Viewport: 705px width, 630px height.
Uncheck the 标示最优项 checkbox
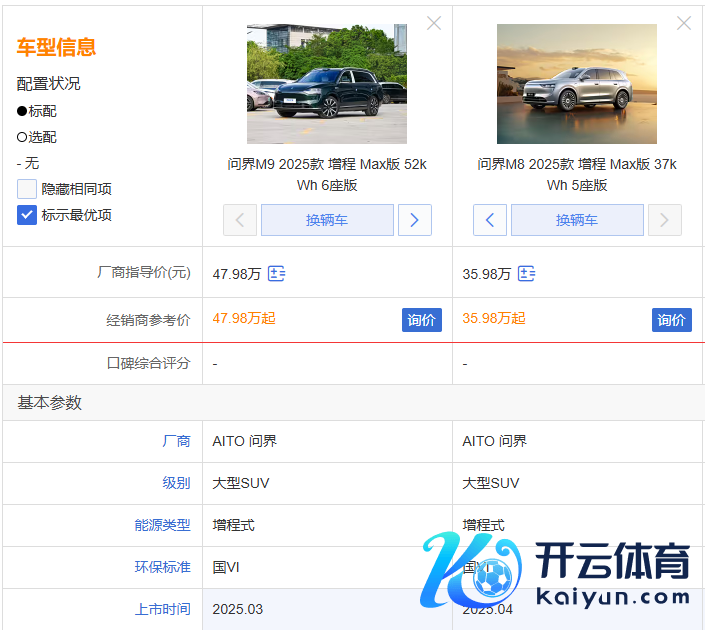coord(27,214)
